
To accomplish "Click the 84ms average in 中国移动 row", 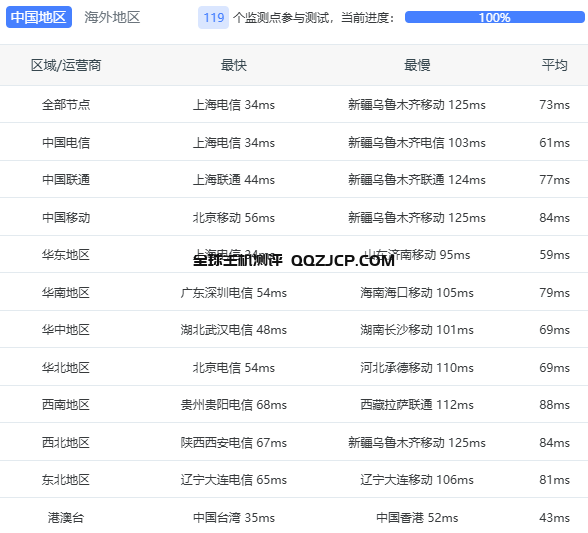I will 554,218.
